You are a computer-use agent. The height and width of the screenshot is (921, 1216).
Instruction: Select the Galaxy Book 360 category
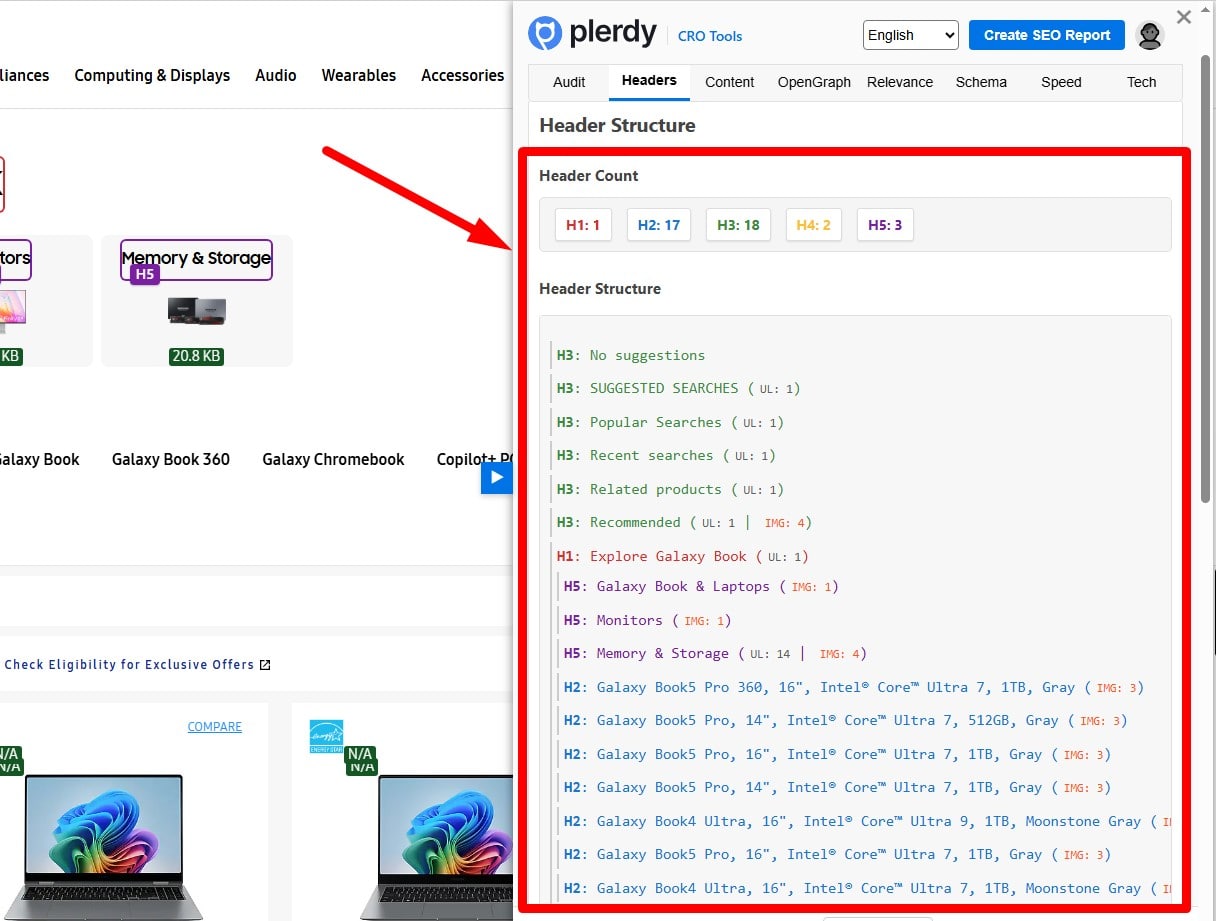tap(171, 459)
